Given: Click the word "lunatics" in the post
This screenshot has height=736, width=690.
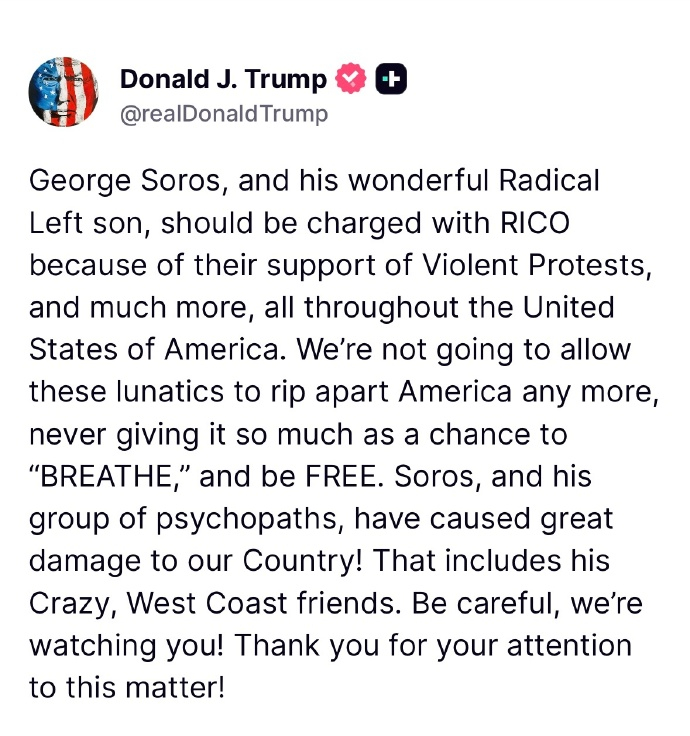Looking at the screenshot, I should (170, 392).
